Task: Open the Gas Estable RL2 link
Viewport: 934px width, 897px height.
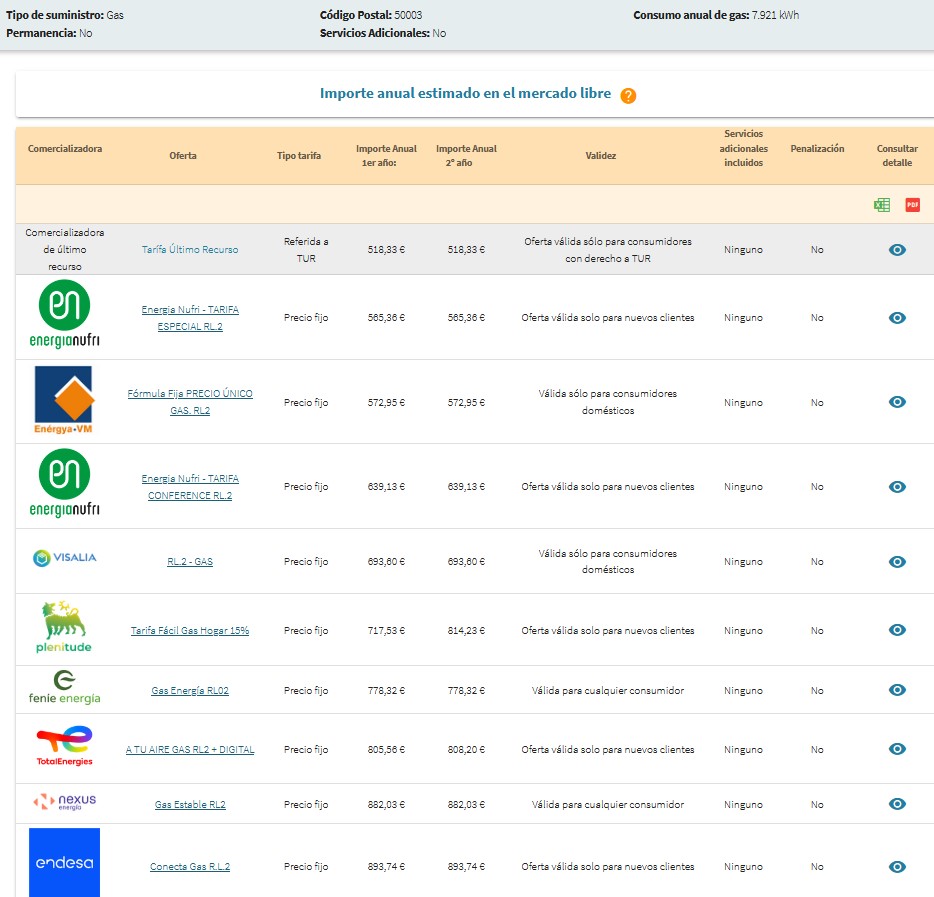Action: tap(190, 805)
